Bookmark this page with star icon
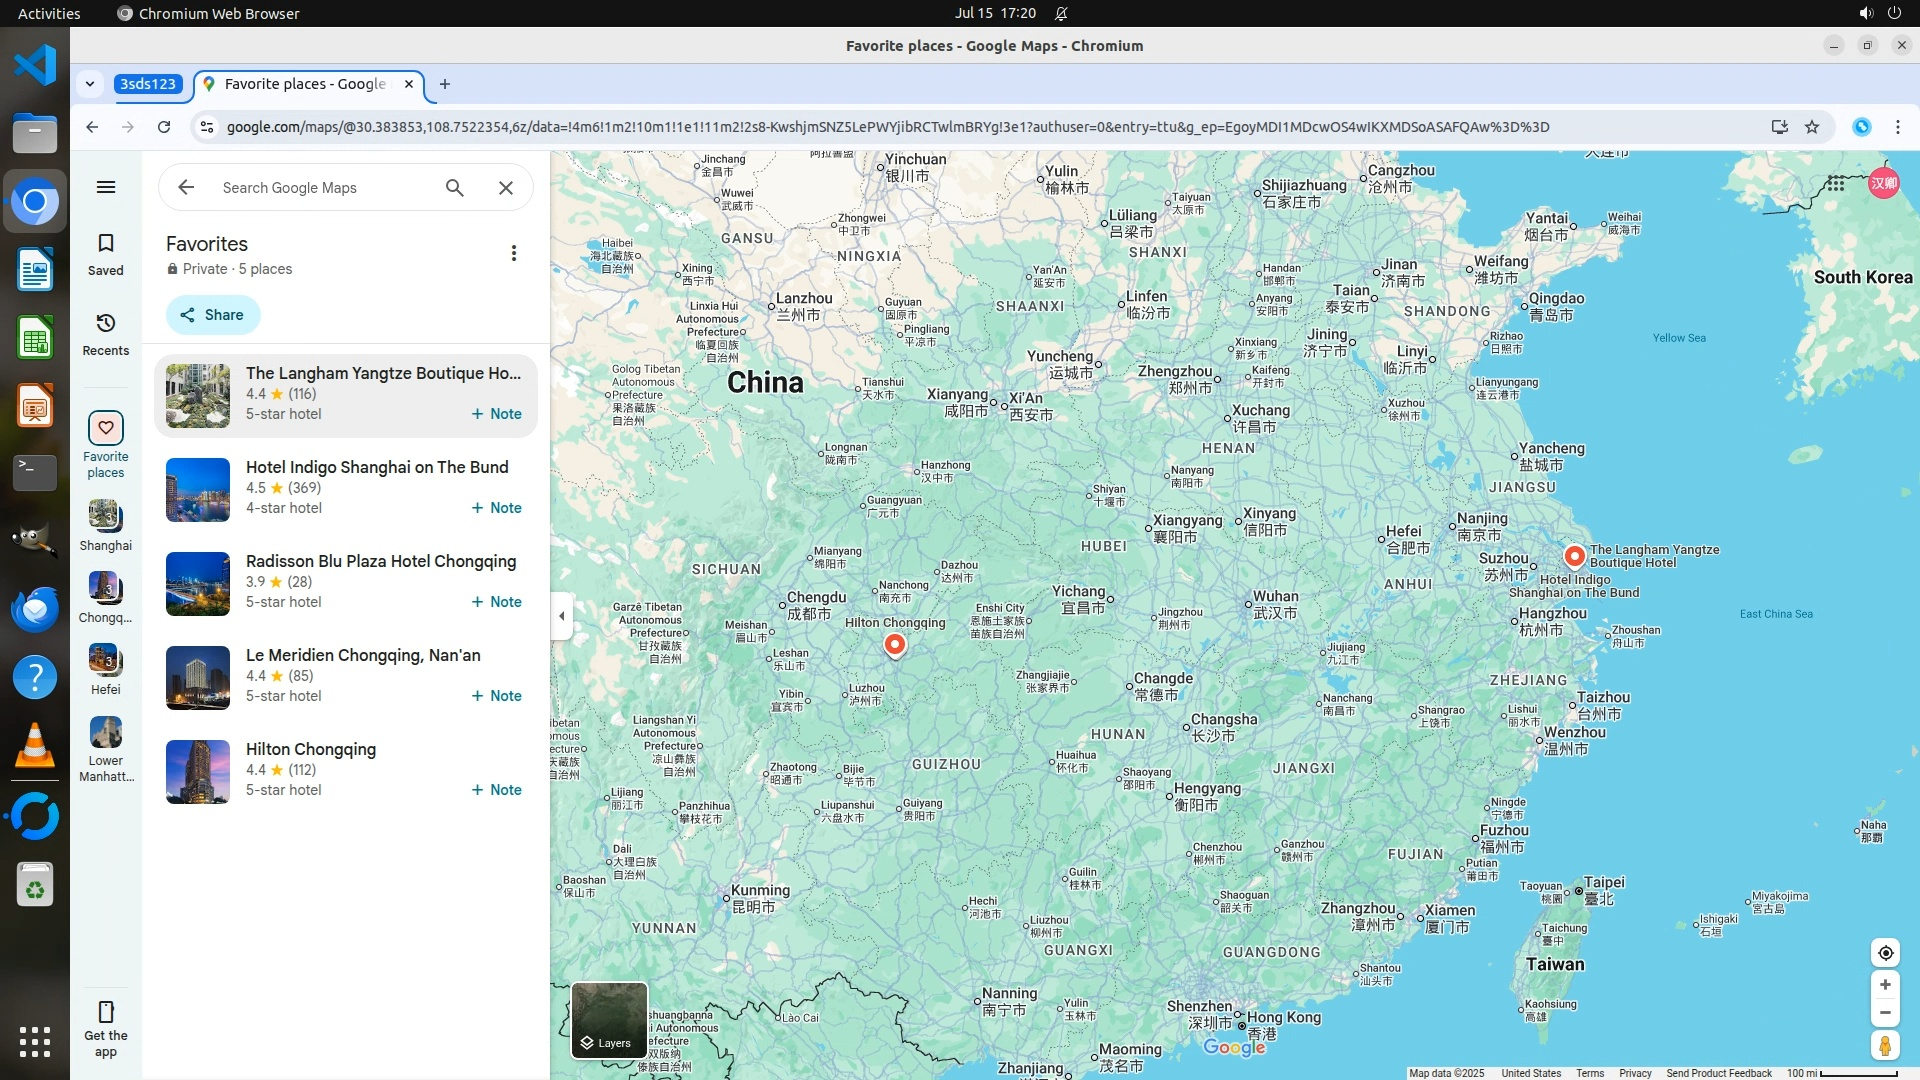 click(x=1812, y=127)
